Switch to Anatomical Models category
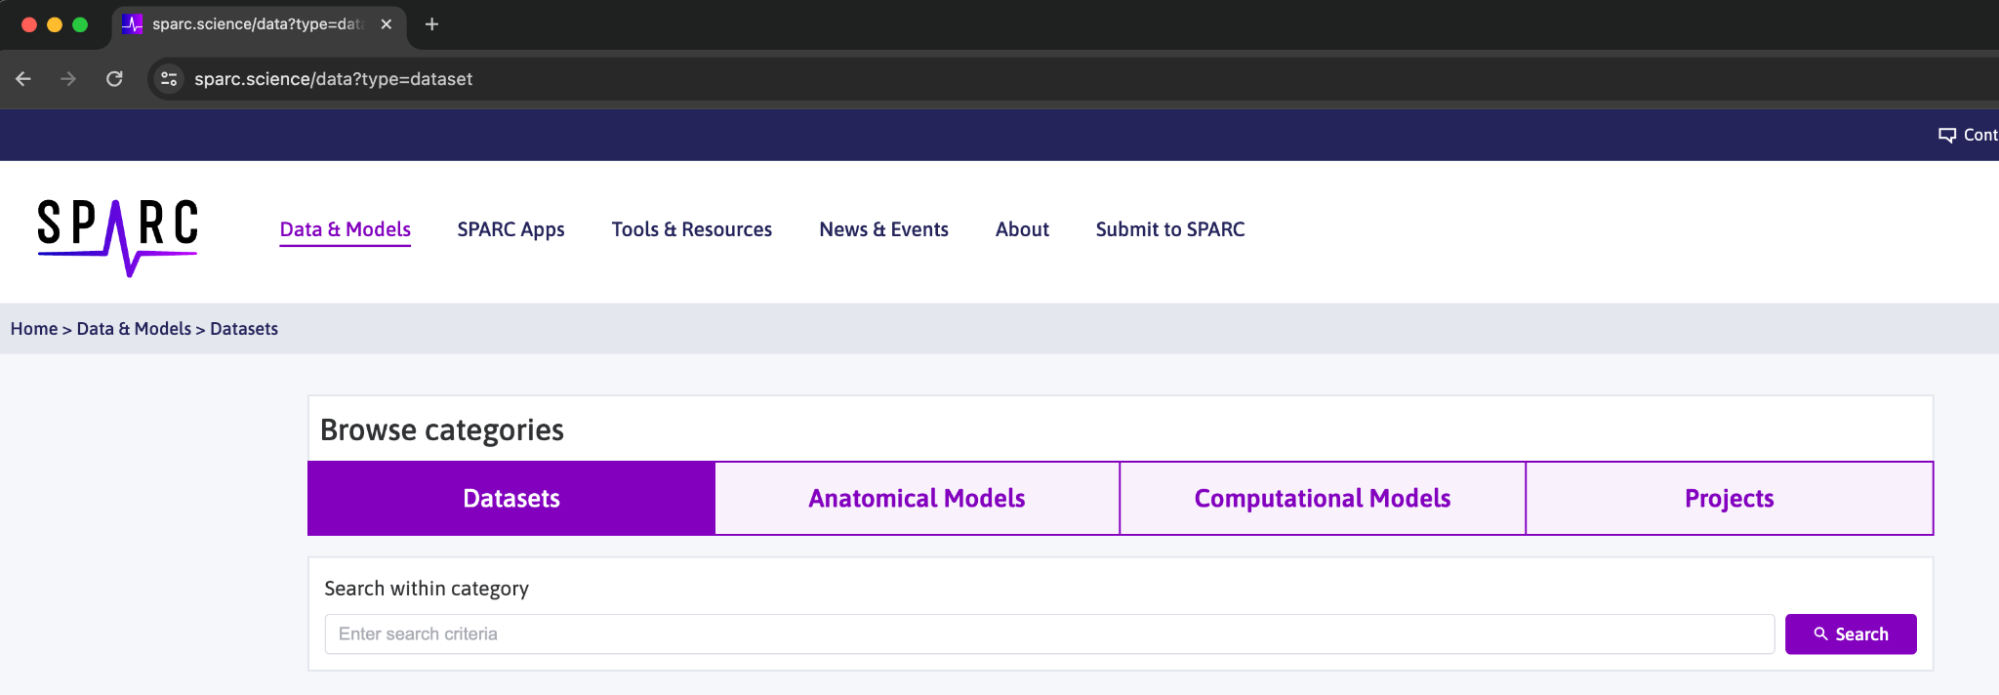The image size is (1999, 695). [917, 498]
